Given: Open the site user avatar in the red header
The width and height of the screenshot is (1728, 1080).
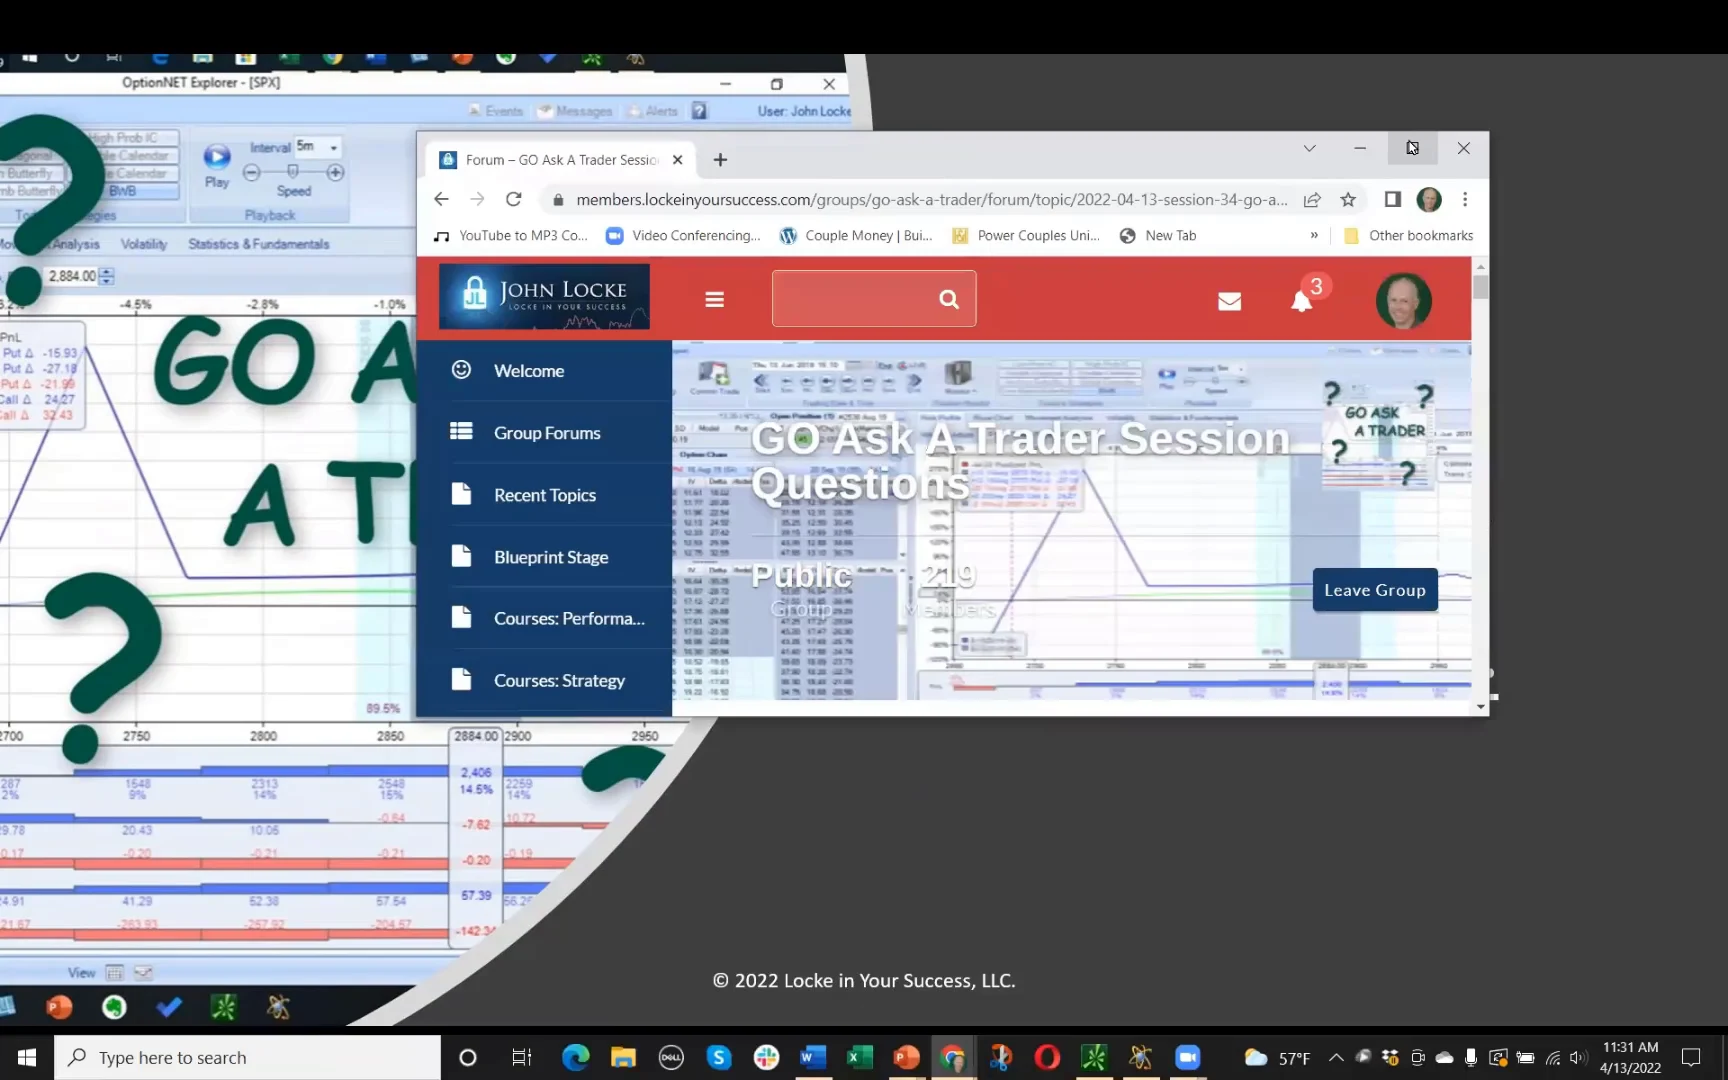Looking at the screenshot, I should (x=1403, y=300).
